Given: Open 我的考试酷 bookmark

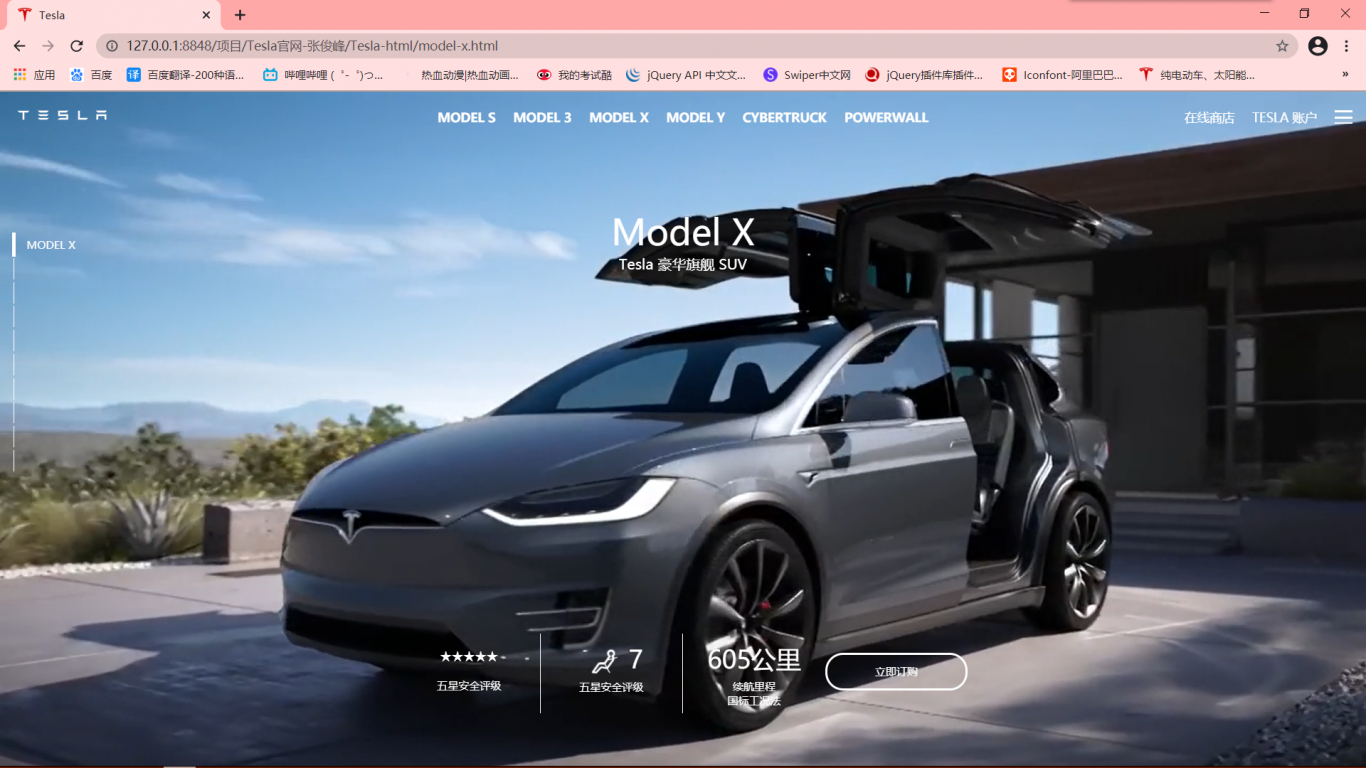Looking at the screenshot, I should [x=574, y=75].
